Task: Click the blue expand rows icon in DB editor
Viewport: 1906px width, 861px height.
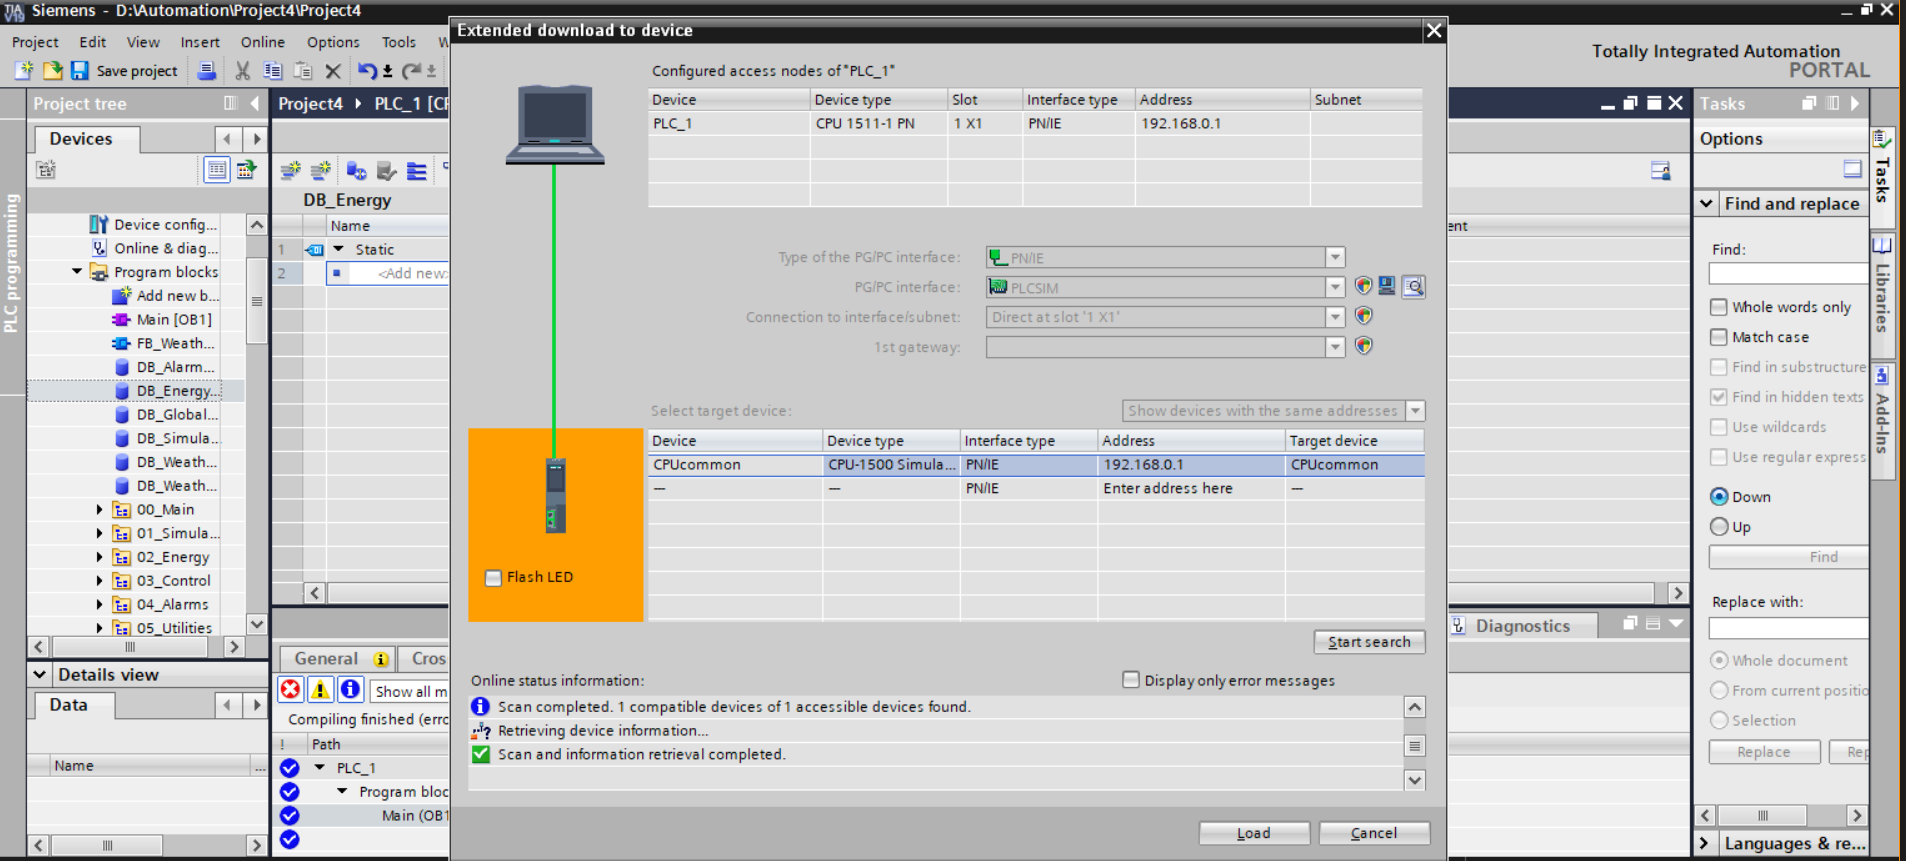Action: click(x=417, y=171)
